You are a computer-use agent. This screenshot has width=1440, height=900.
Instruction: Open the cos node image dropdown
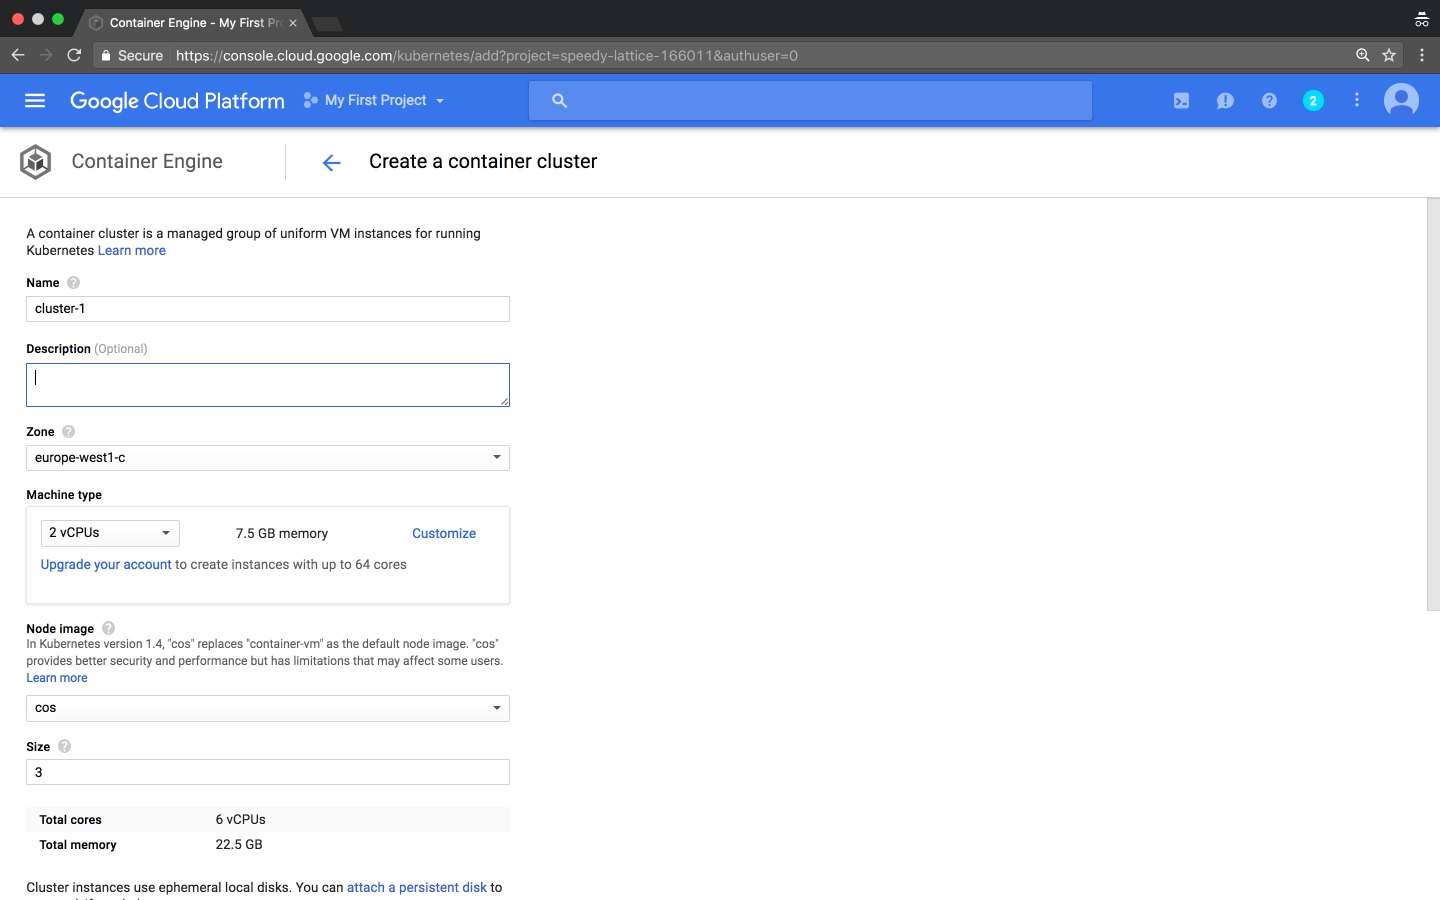point(268,708)
